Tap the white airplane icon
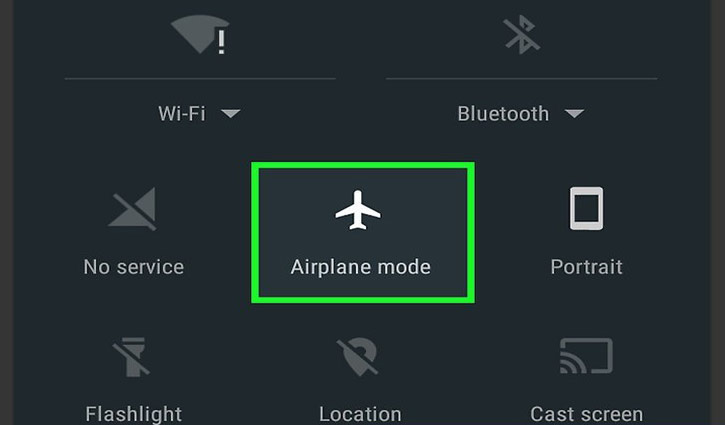 pyautogui.click(x=358, y=209)
